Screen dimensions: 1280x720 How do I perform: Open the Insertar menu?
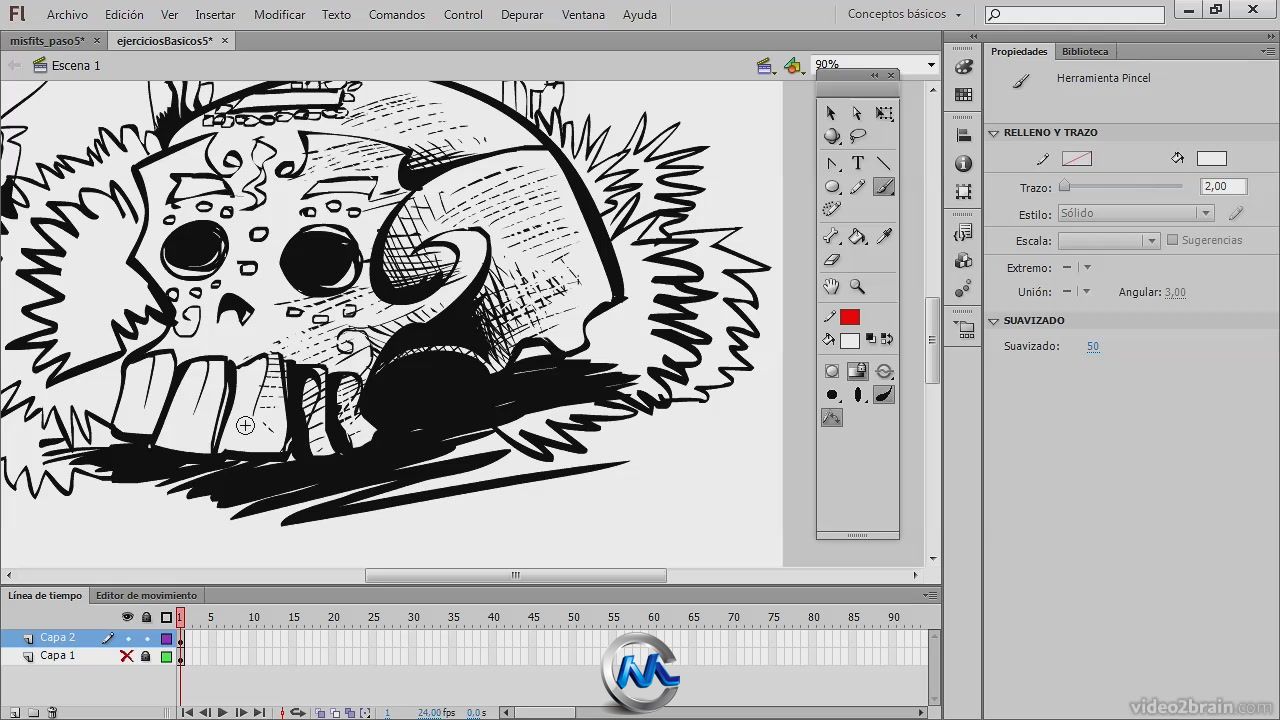tap(215, 15)
